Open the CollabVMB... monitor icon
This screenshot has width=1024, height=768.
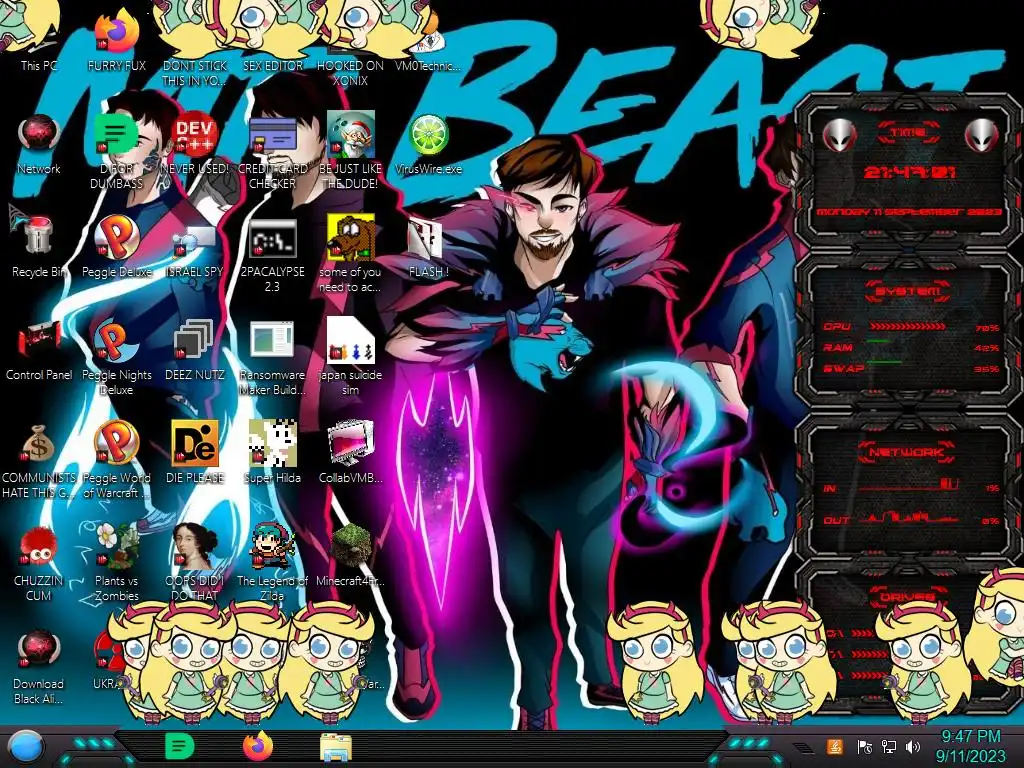351,444
